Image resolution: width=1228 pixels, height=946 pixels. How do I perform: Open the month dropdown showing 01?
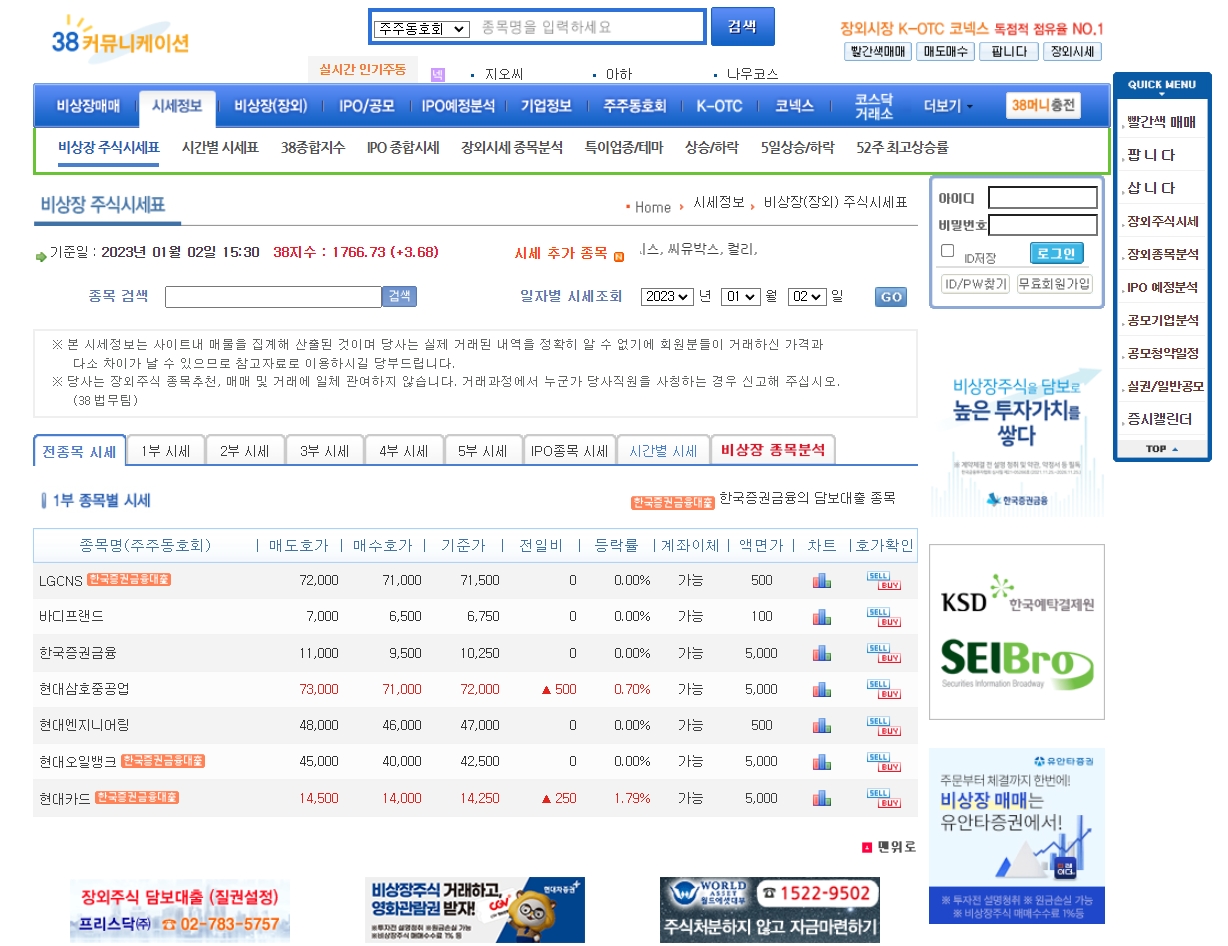[x=740, y=297]
